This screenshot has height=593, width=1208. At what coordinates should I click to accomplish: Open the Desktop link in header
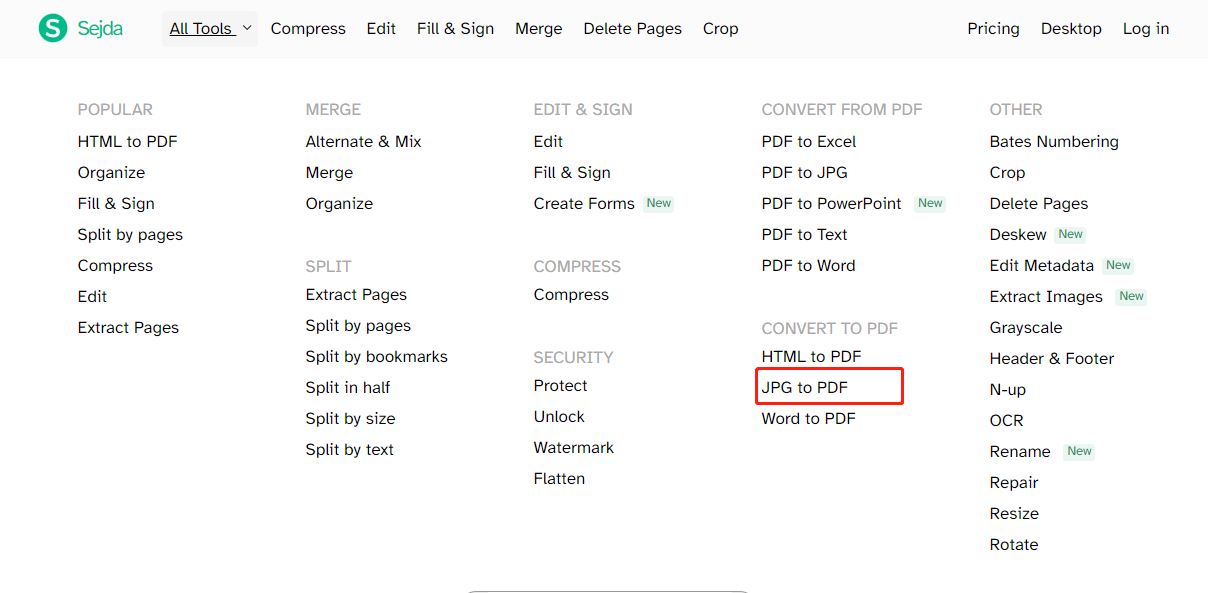pyautogui.click(x=1071, y=29)
